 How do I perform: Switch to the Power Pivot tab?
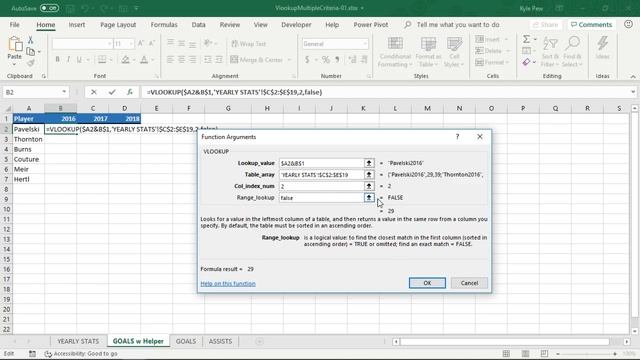click(x=371, y=24)
